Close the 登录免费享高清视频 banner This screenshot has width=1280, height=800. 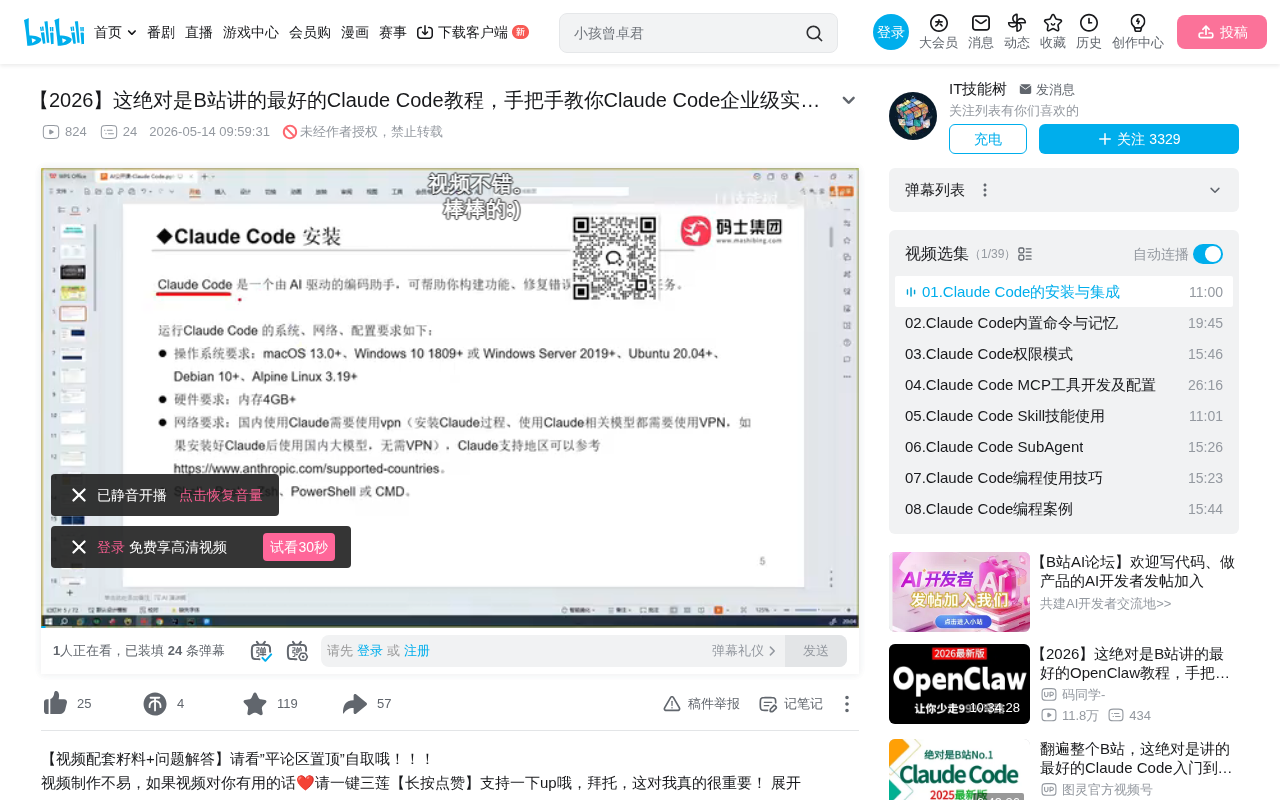pos(79,547)
